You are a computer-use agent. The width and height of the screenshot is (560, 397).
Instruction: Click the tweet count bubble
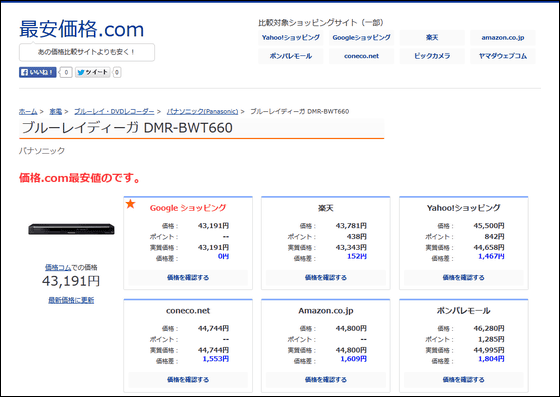coord(117,72)
